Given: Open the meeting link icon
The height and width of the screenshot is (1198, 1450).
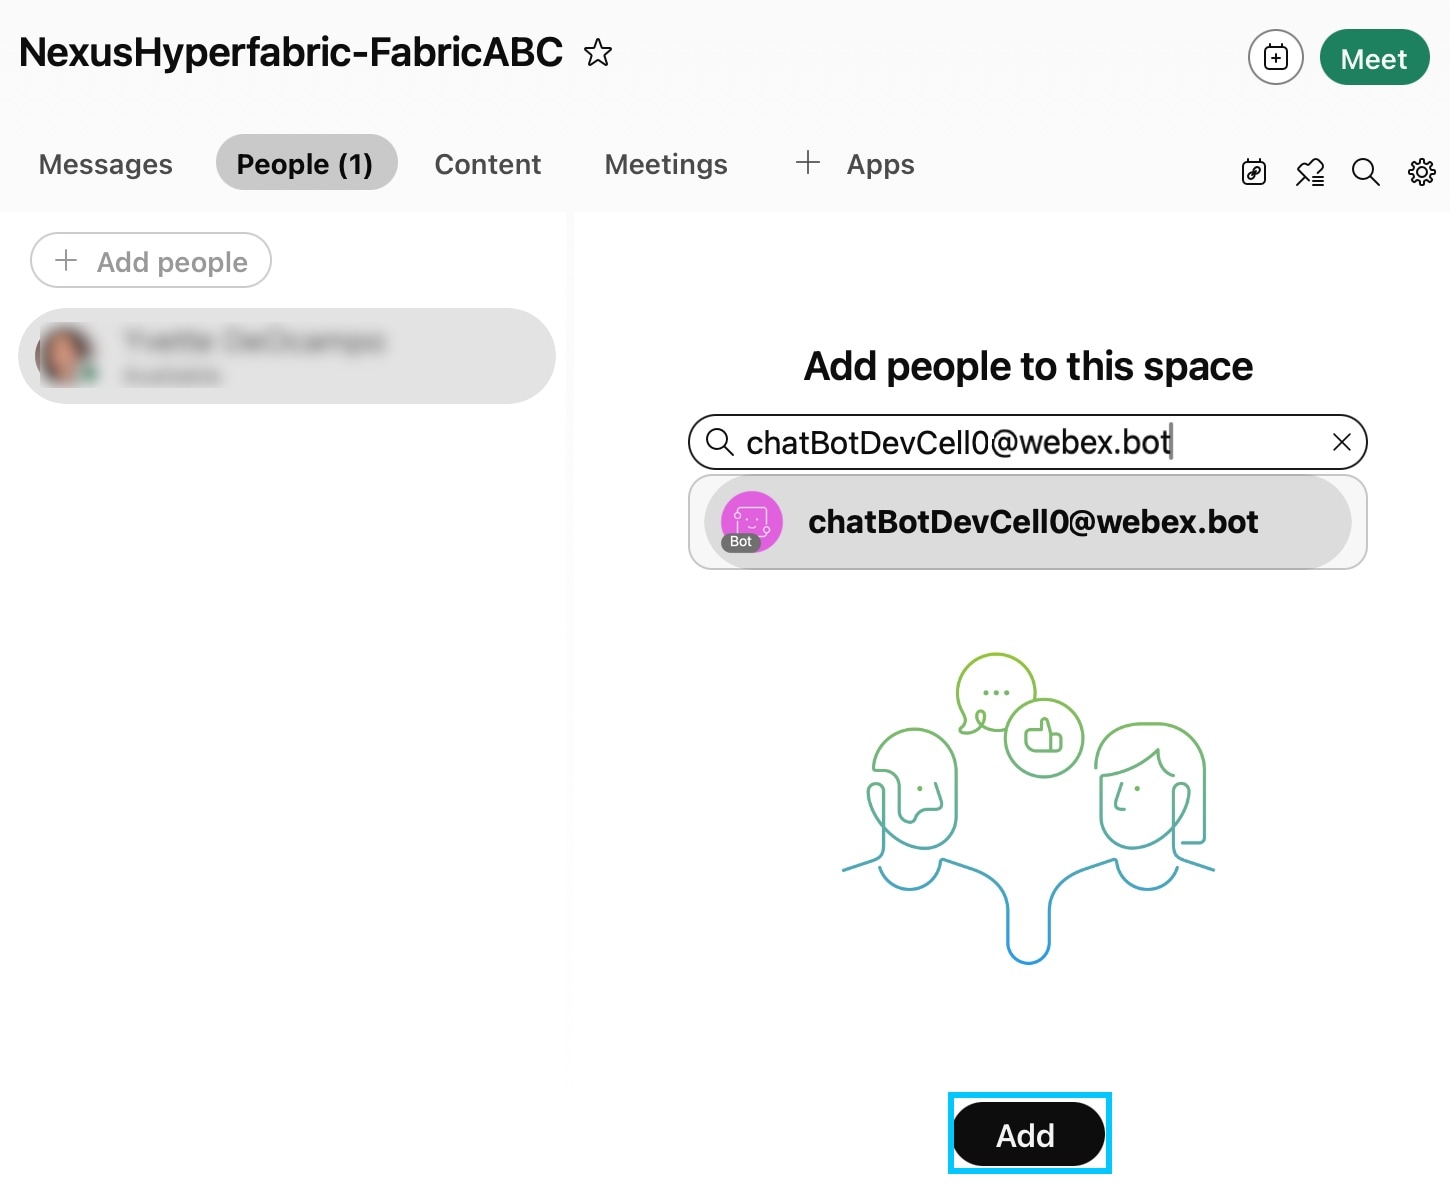Looking at the screenshot, I should (1253, 172).
